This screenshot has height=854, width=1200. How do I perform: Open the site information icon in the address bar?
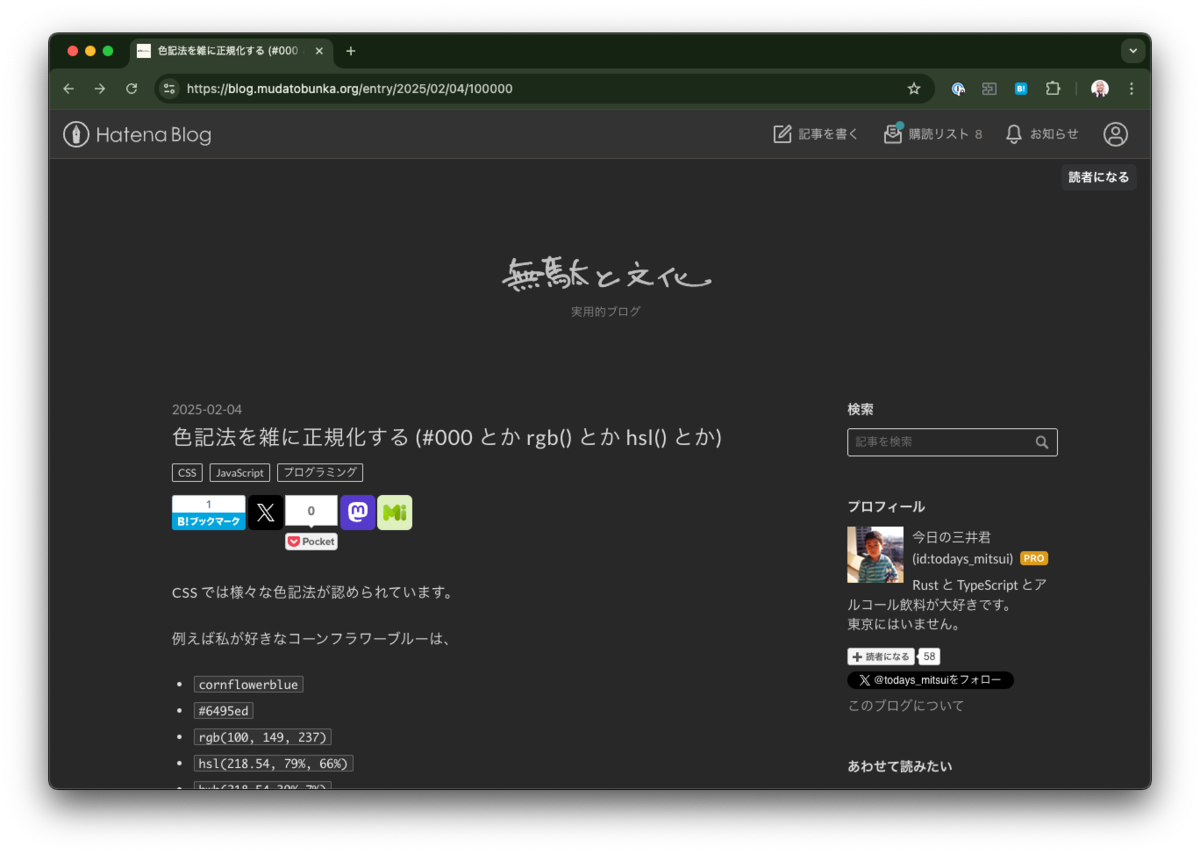pyautogui.click(x=169, y=89)
